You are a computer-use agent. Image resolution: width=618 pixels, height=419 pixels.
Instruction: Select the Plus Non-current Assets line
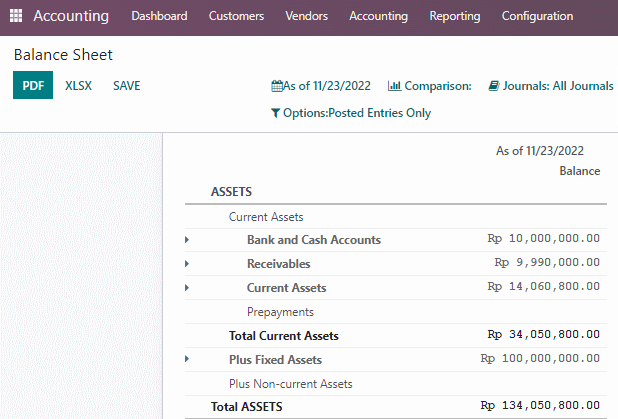[x=396, y=384]
